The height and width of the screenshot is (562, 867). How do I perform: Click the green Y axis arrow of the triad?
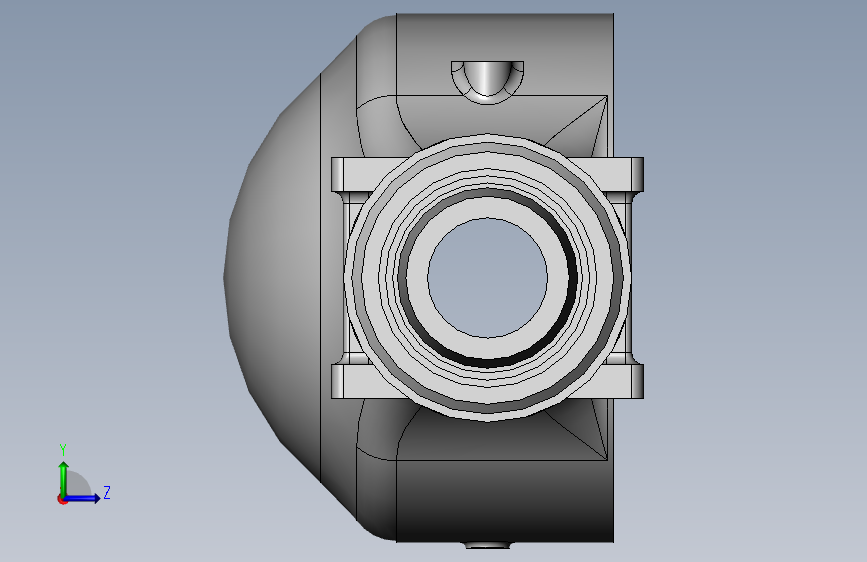tap(64, 478)
